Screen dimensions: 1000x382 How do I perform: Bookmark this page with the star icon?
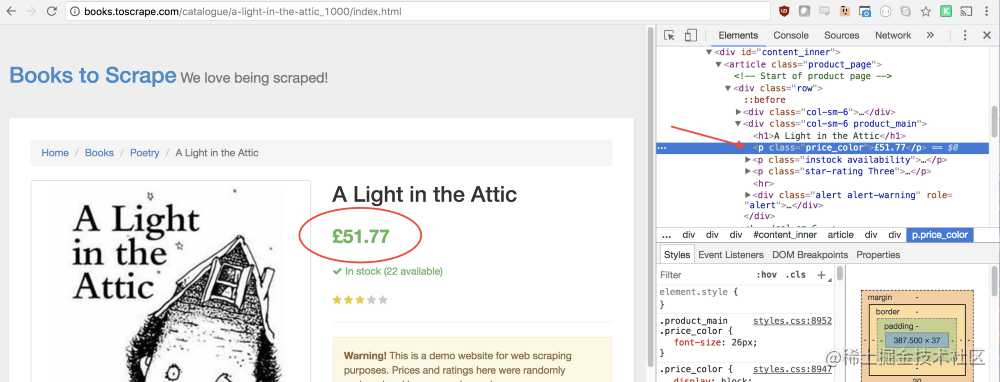[925, 11]
